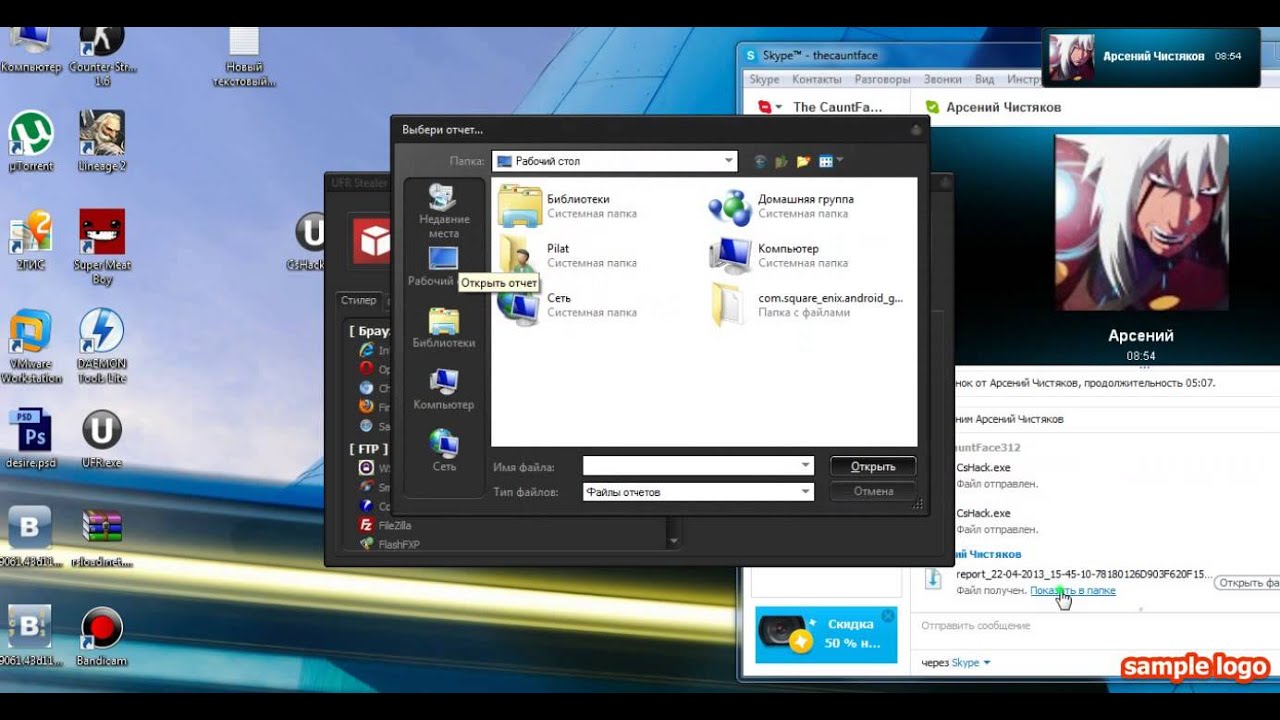Expand the Тип файлов dropdown
1280x720 pixels.
[806, 491]
